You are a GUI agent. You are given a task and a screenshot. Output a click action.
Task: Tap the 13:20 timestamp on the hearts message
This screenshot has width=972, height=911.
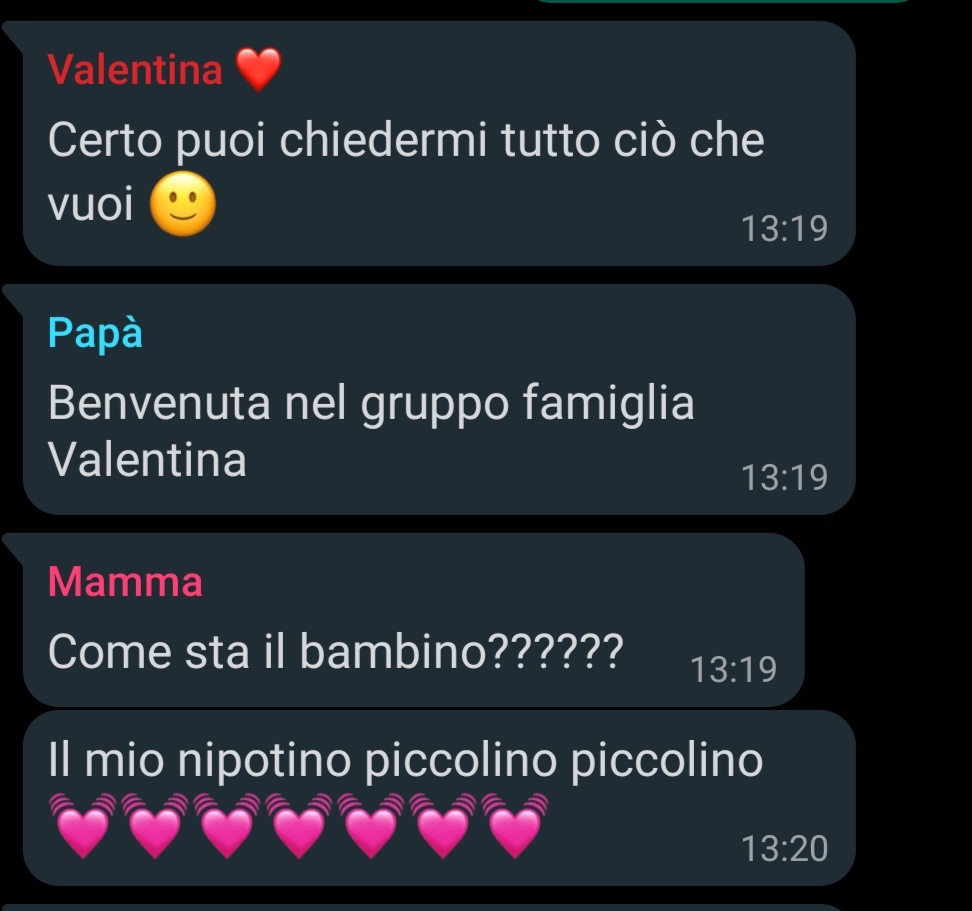click(x=784, y=849)
